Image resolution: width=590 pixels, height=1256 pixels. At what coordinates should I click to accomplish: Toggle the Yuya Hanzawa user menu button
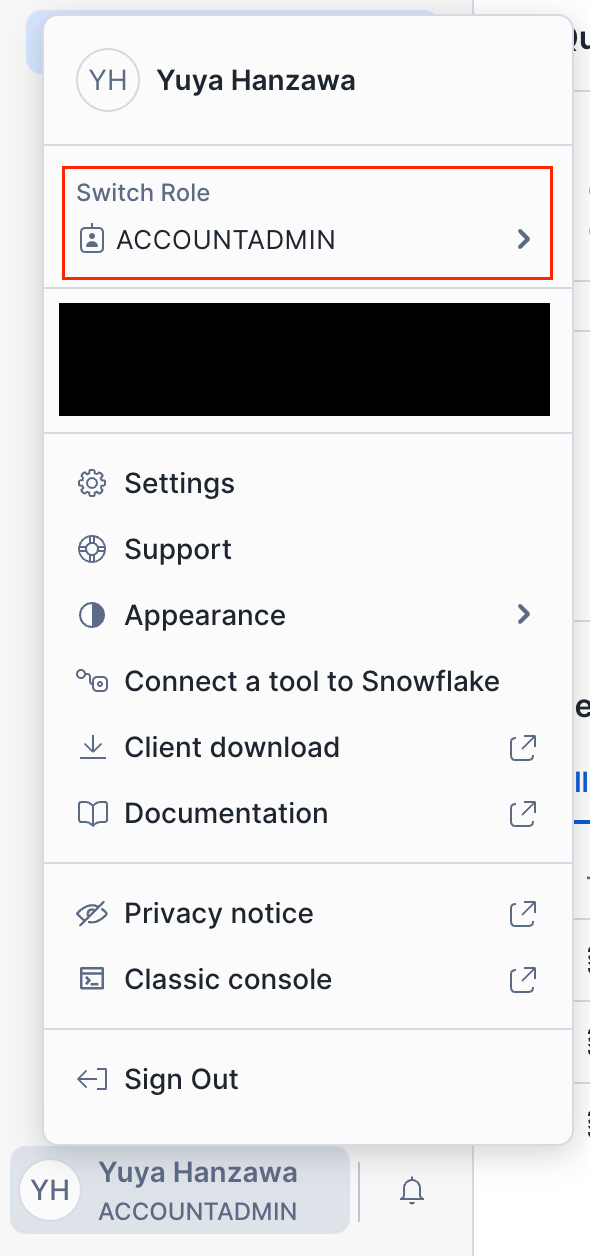[180, 1190]
